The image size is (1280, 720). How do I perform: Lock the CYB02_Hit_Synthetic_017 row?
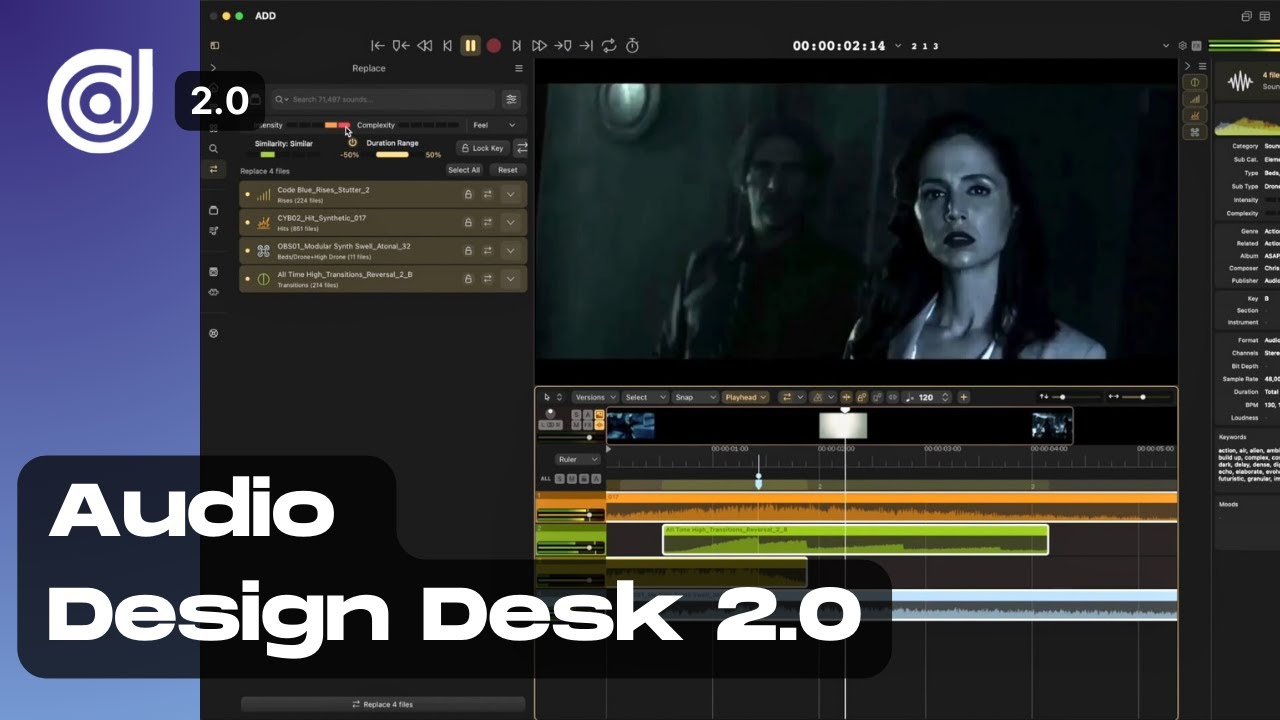point(468,222)
